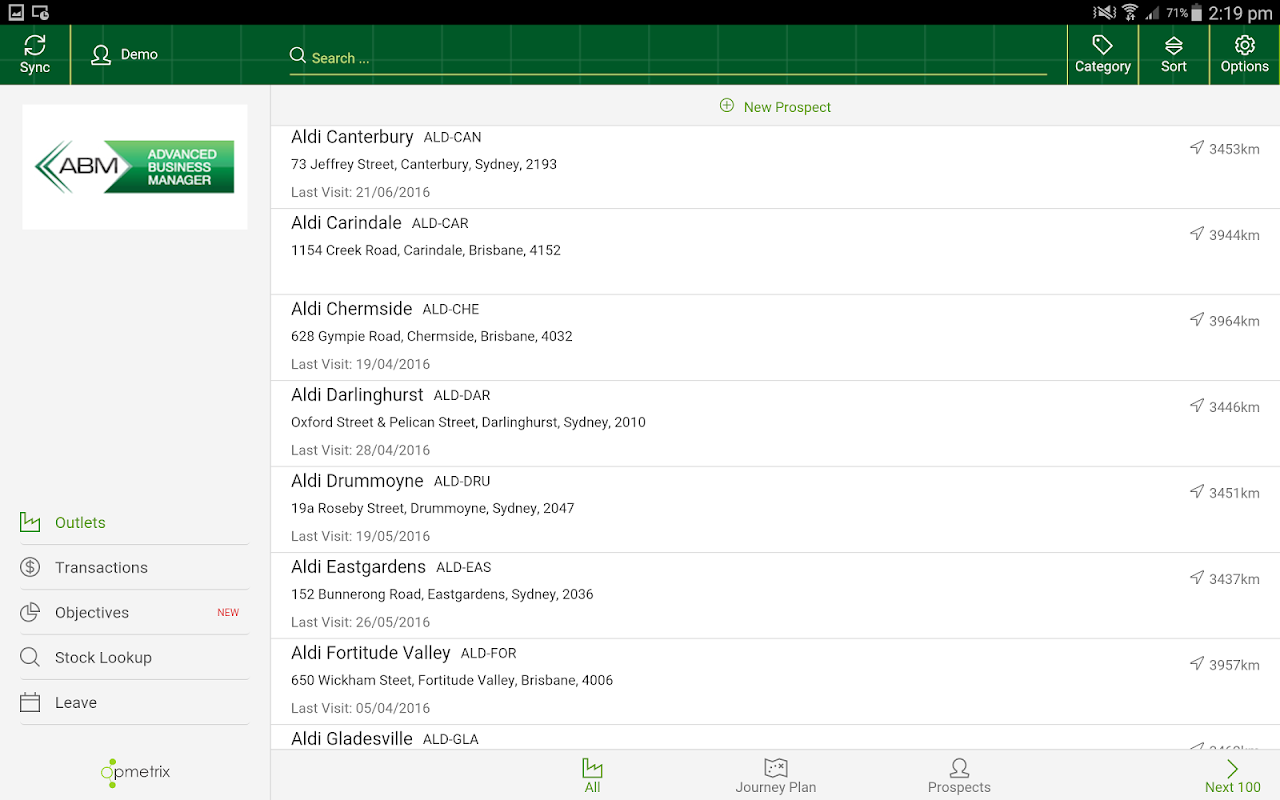The height and width of the screenshot is (800, 1280).
Task: Tap navigation arrow for Aldi Darlinghurst
Action: (1196, 406)
